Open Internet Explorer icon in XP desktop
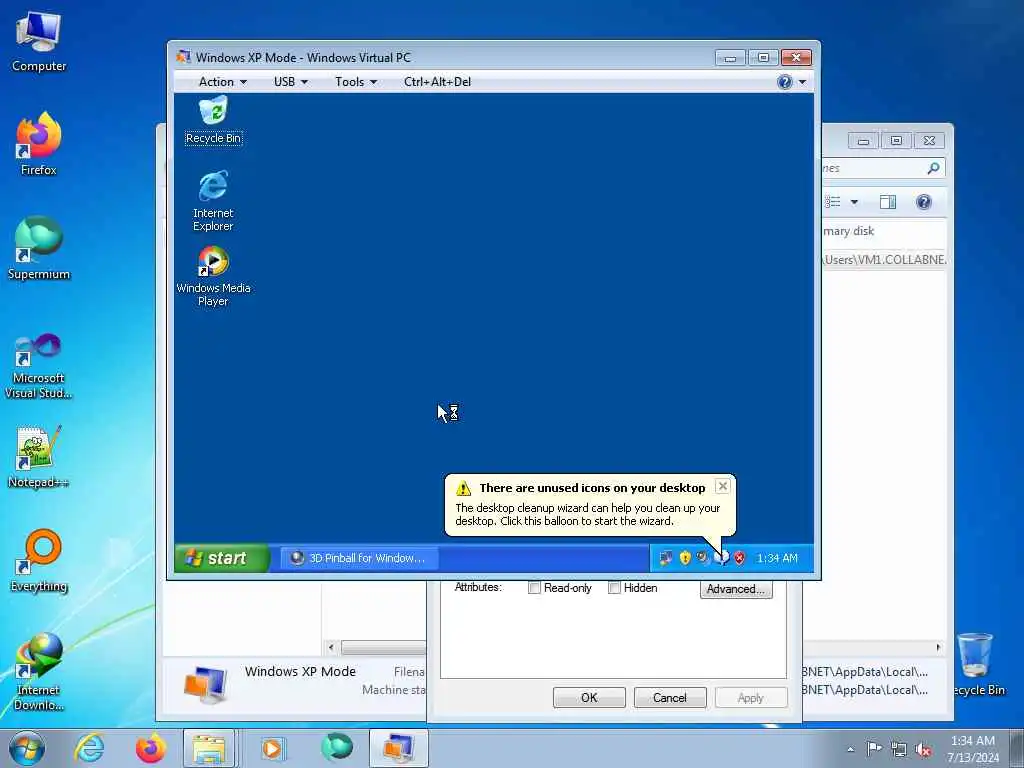The width and height of the screenshot is (1024, 768). 213,200
